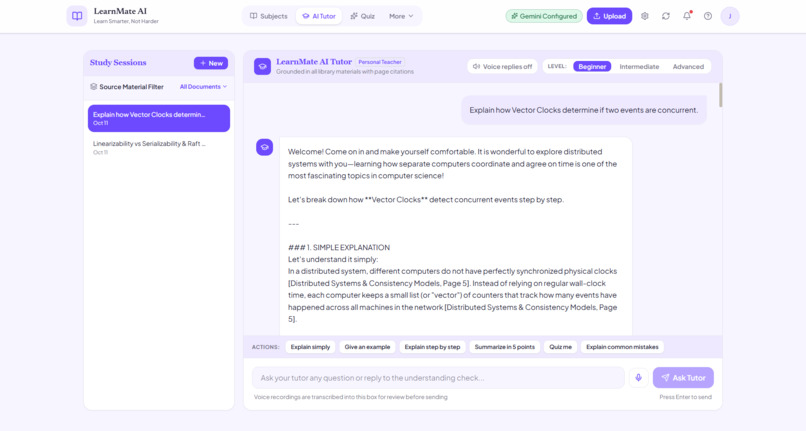Click the Upload button
This screenshot has width=806, height=431.
click(x=610, y=16)
